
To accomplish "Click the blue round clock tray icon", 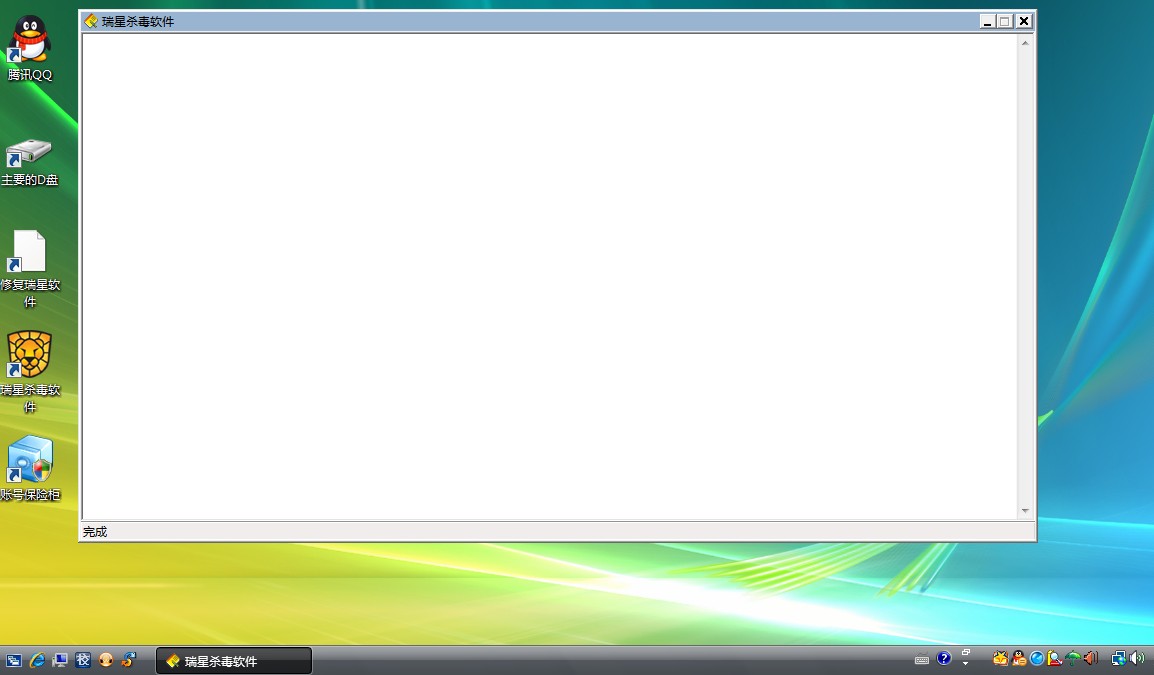I will tap(1037, 658).
